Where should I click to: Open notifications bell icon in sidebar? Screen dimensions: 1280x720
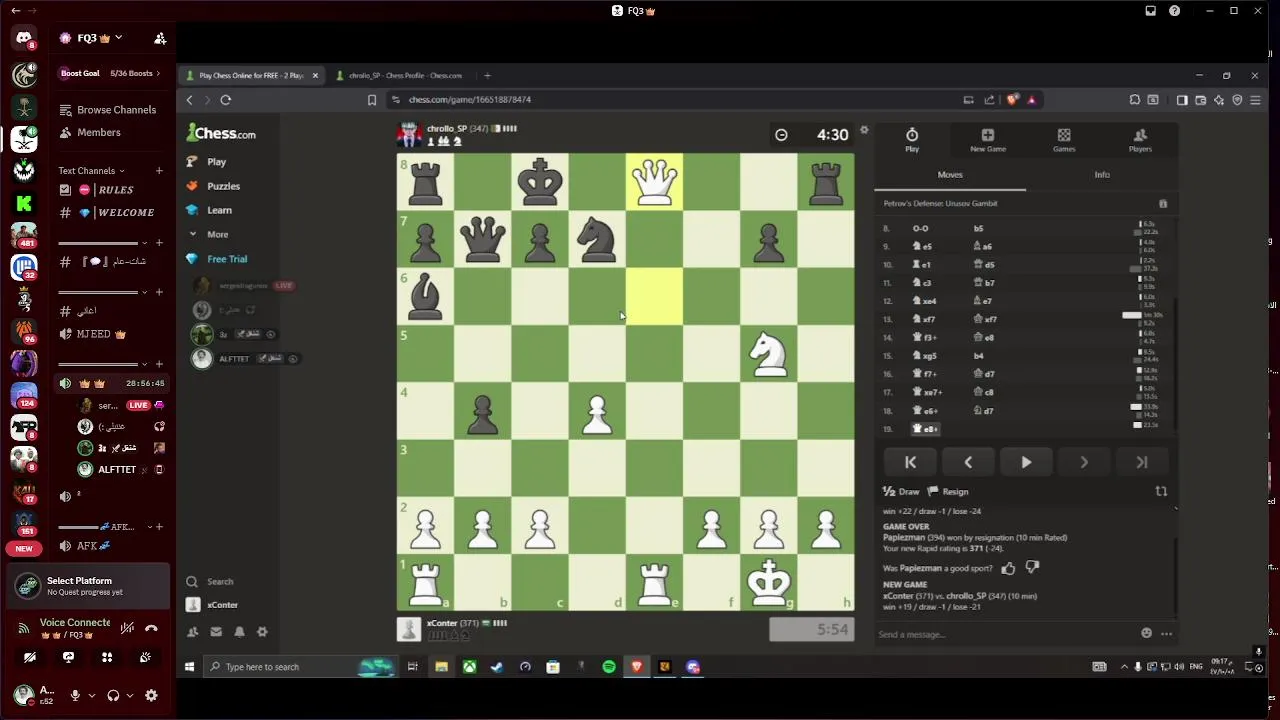(x=239, y=632)
